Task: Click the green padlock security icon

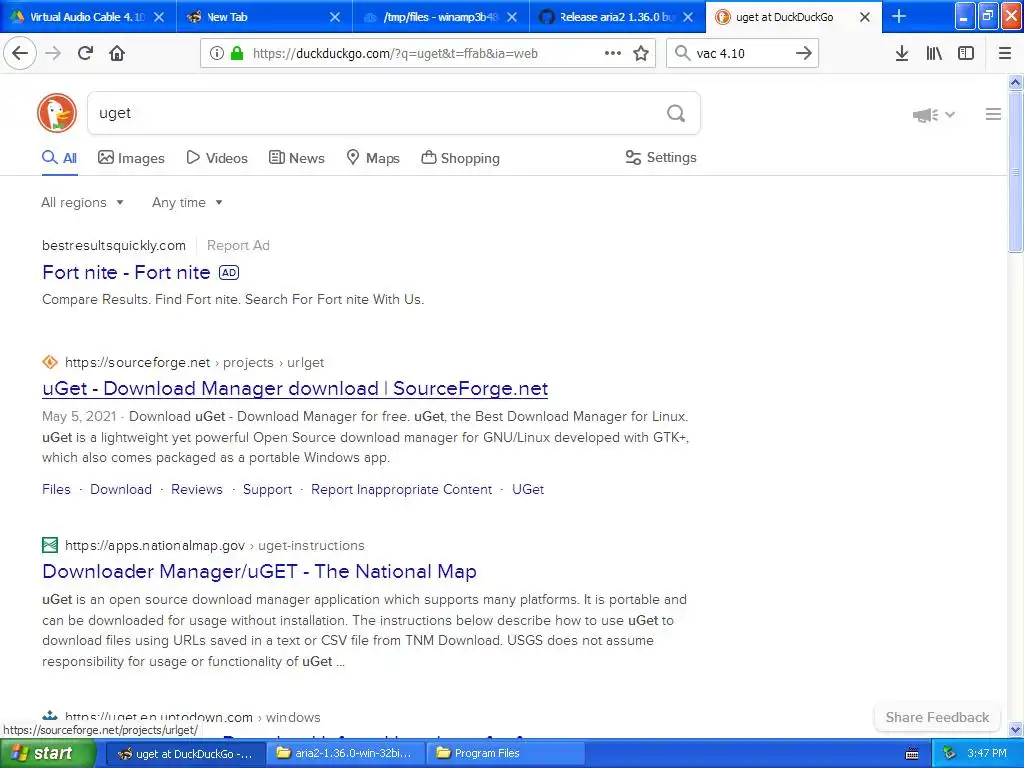Action: (237, 53)
